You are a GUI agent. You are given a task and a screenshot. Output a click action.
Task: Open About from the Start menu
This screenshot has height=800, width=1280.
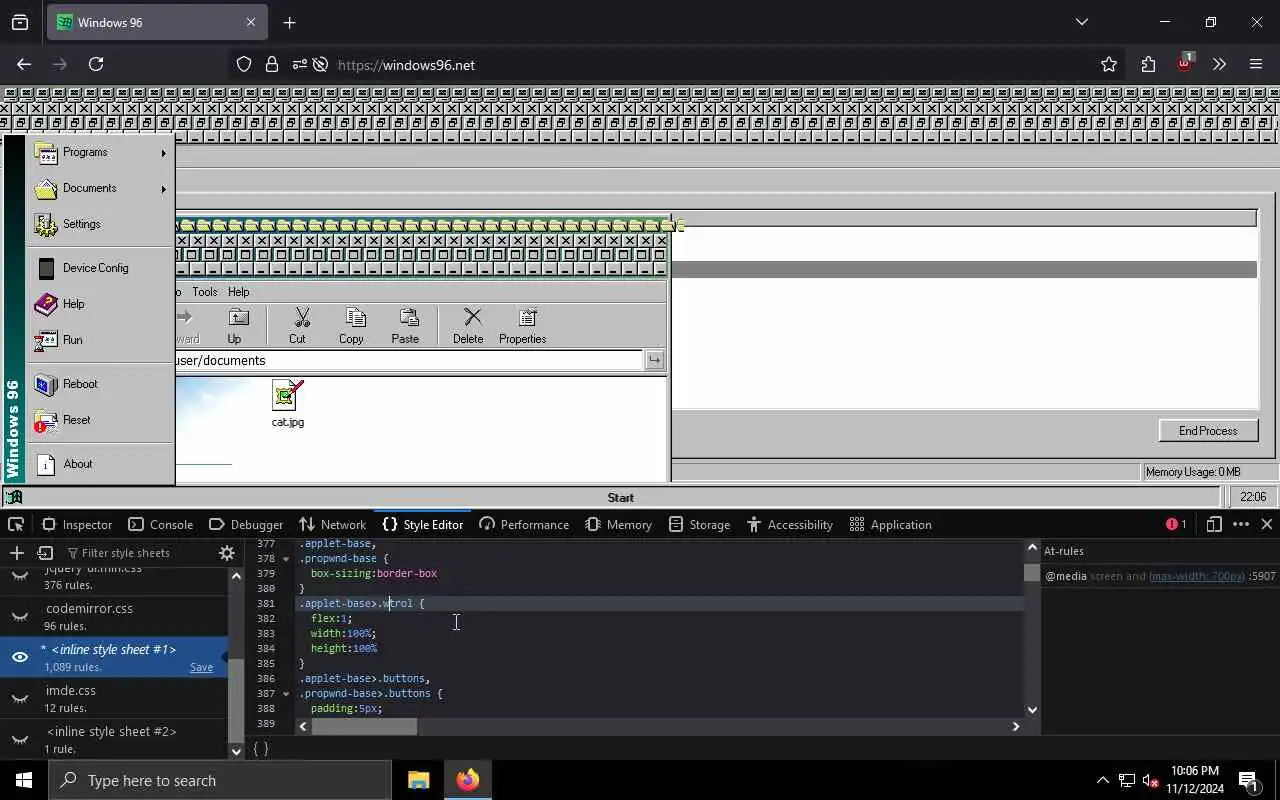click(x=100, y=464)
